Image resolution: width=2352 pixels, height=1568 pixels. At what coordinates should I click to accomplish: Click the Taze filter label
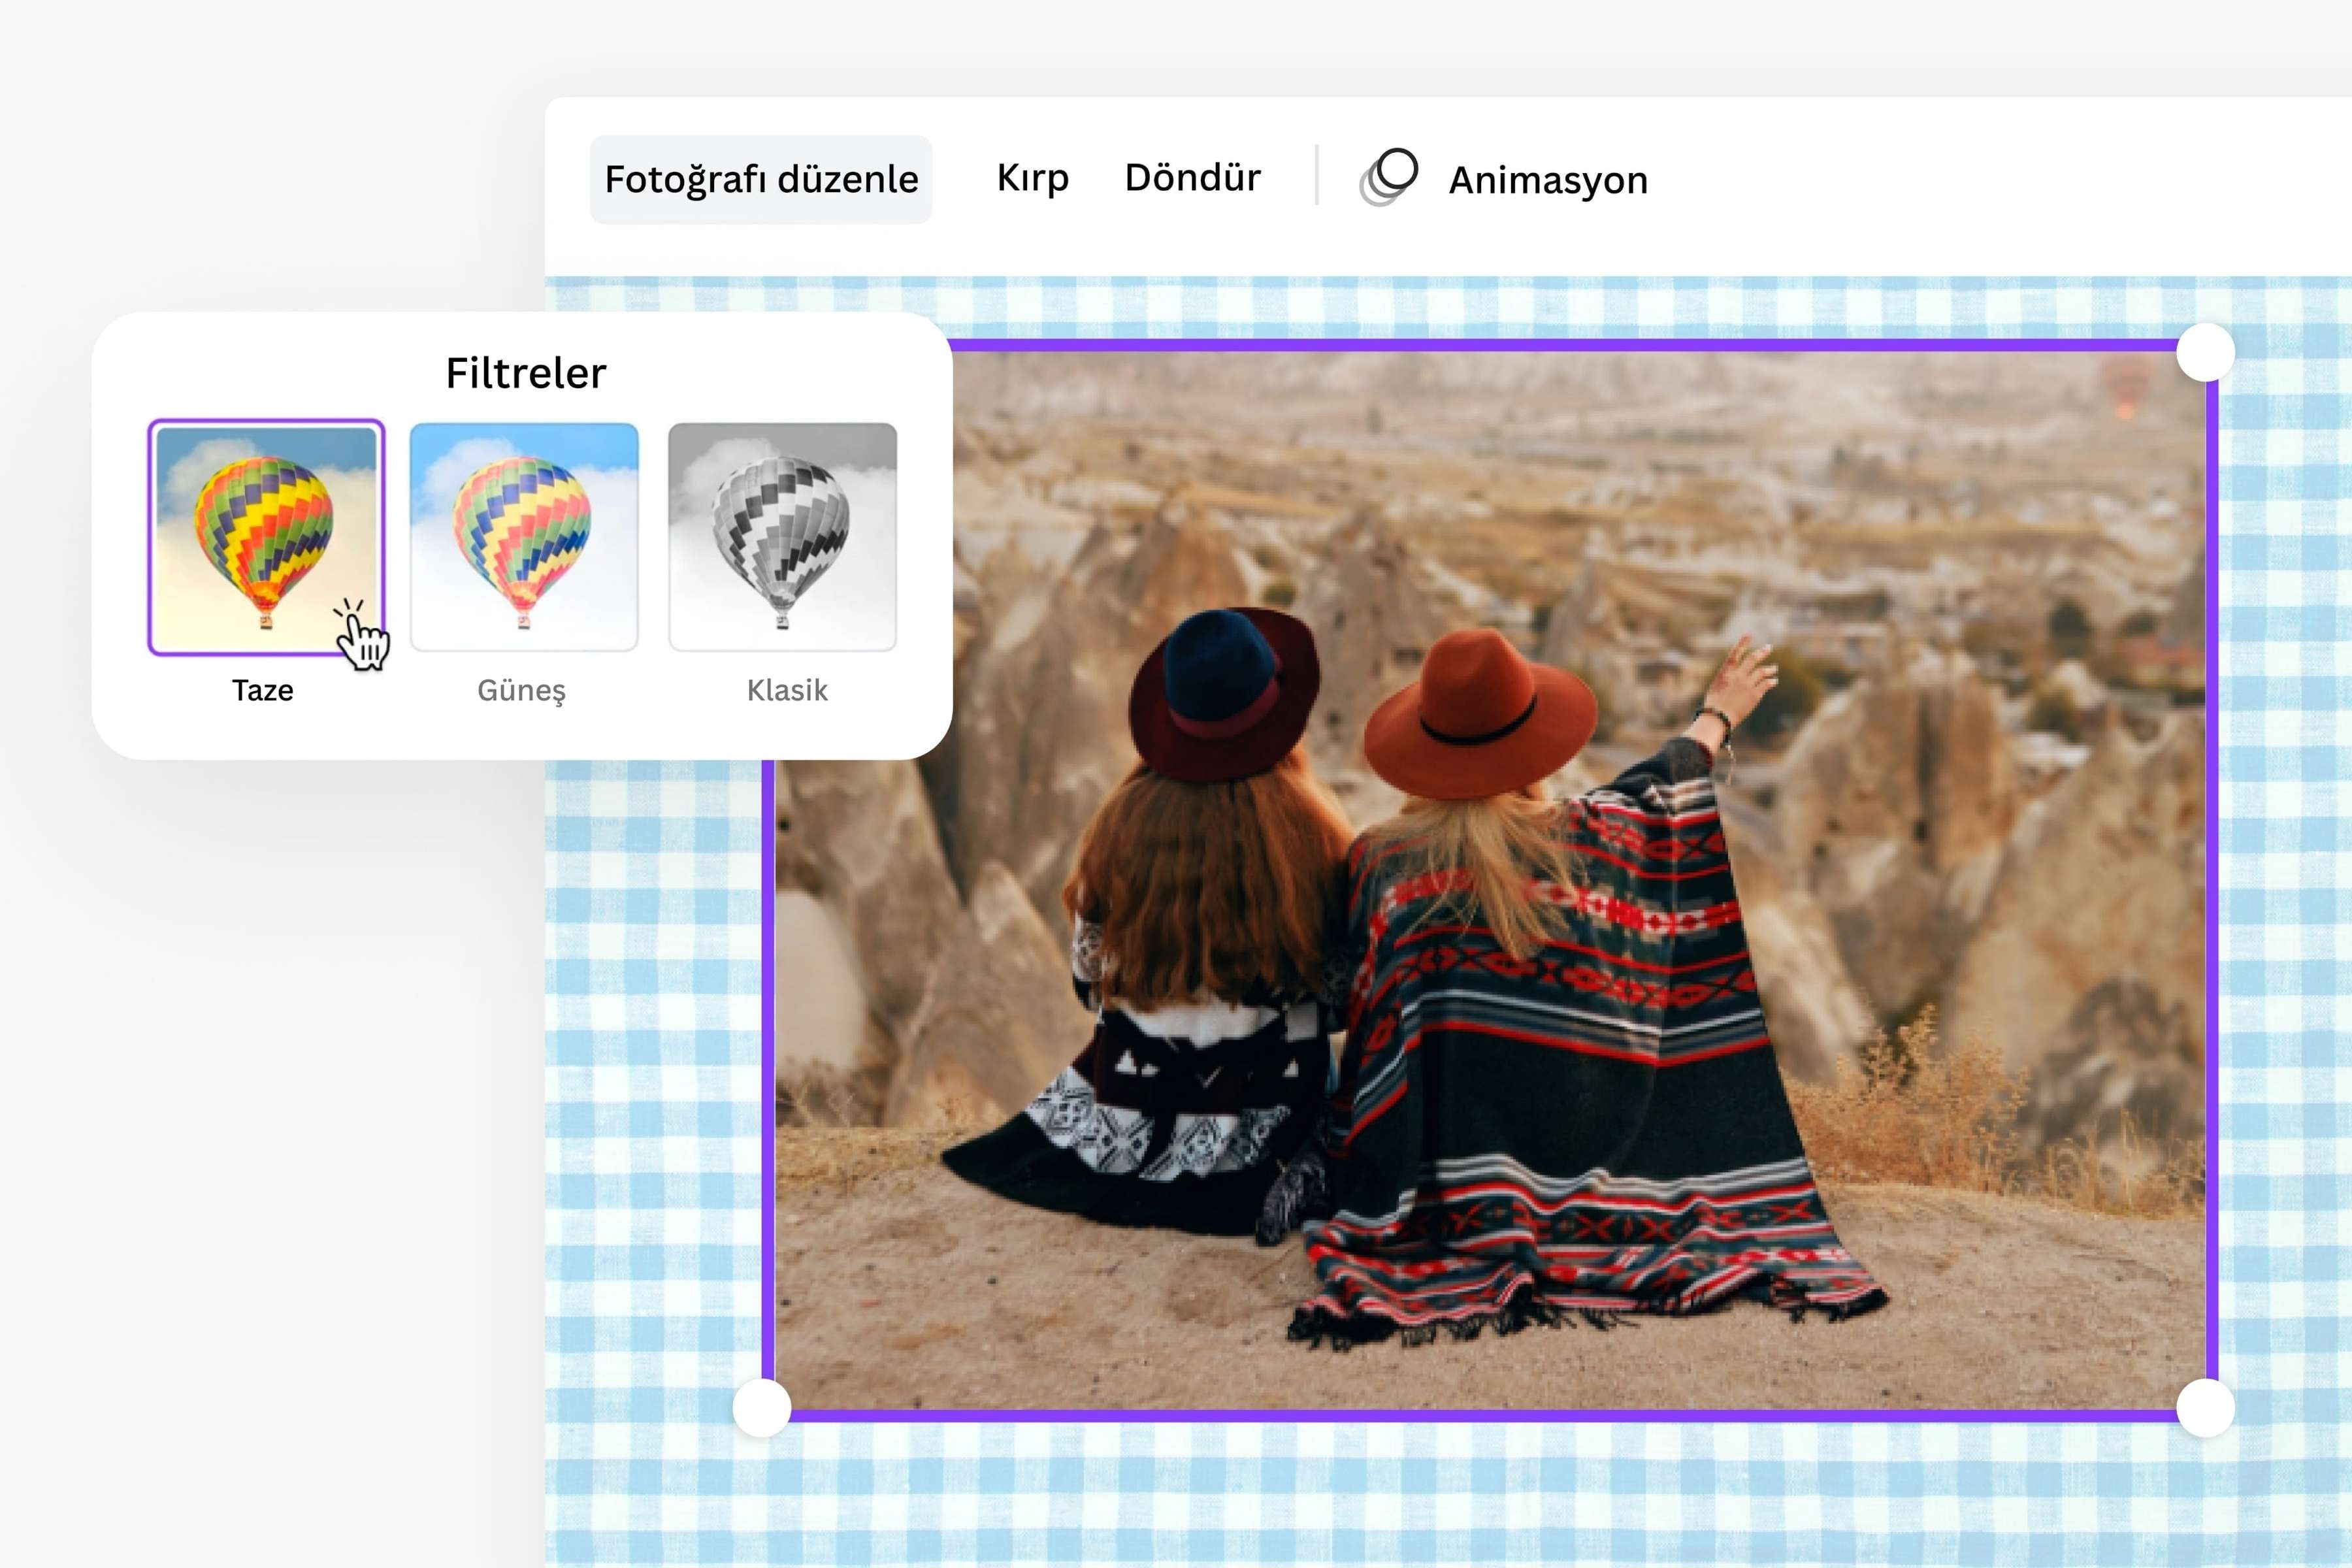point(263,690)
